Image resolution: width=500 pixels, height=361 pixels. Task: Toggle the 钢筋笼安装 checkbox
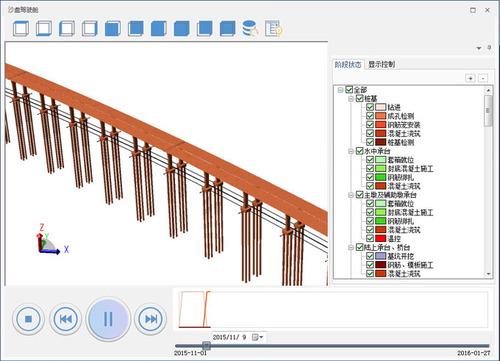(370, 125)
